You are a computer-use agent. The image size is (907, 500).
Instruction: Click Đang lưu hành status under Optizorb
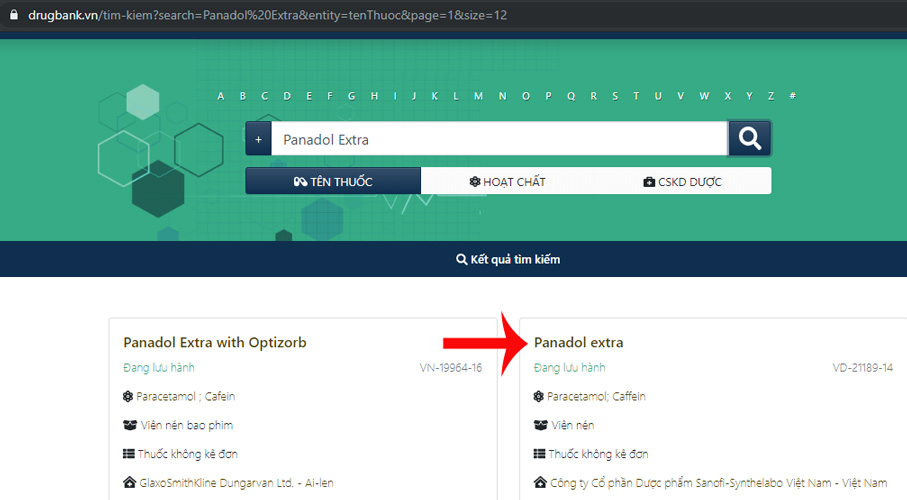point(159,367)
